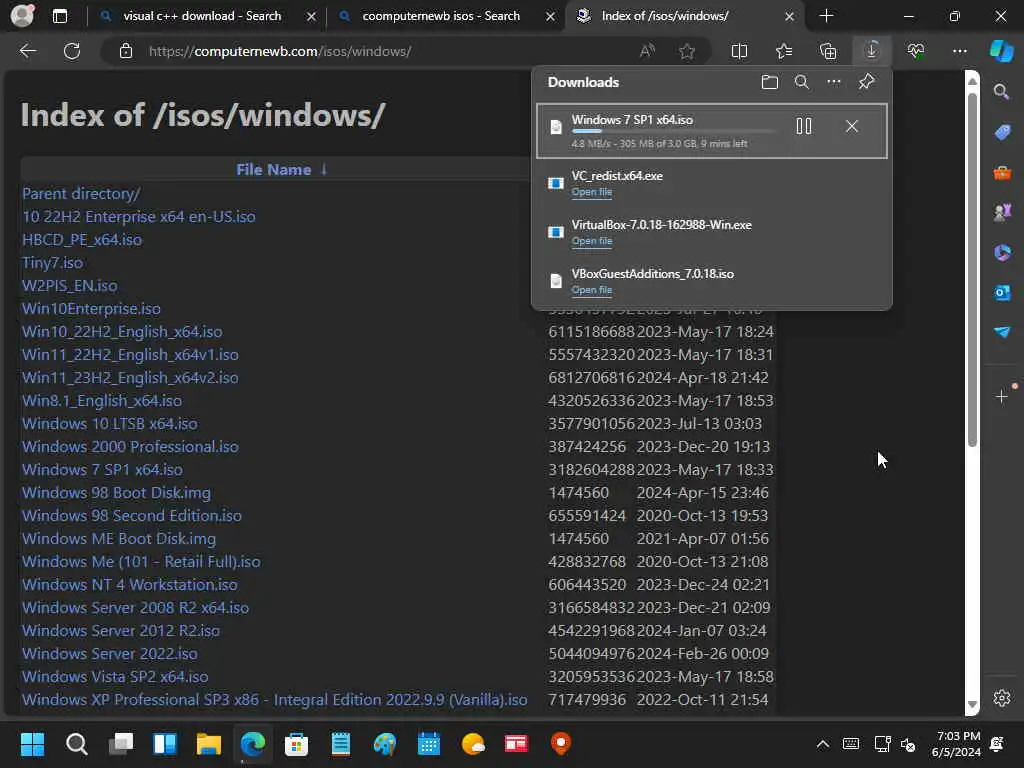The height and width of the screenshot is (768, 1024).
Task: Go back to previous page
Action: click(28, 51)
